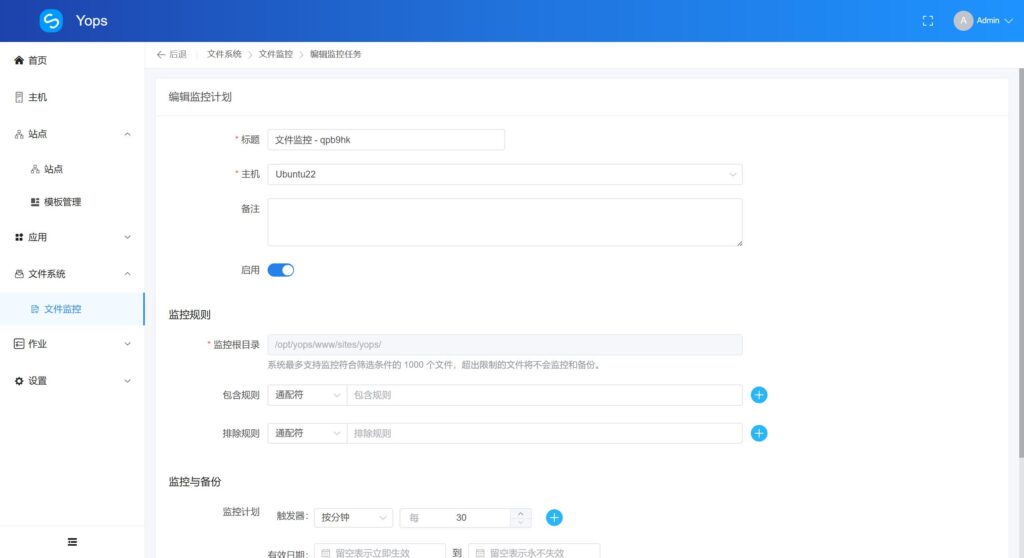Add a monitoring schedule trigger with plus icon
Screen dimensions: 1024x558
point(554,518)
